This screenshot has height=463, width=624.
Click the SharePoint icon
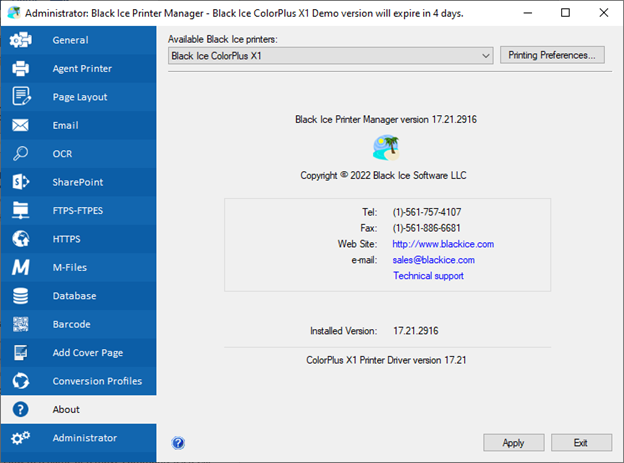[21, 182]
